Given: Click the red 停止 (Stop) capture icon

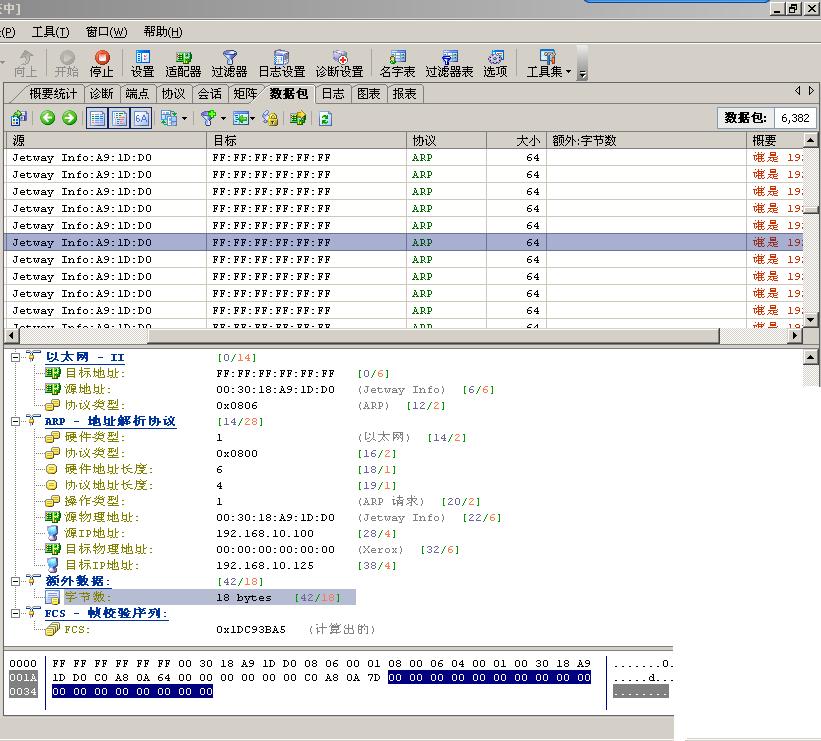Looking at the screenshot, I should point(101,59).
